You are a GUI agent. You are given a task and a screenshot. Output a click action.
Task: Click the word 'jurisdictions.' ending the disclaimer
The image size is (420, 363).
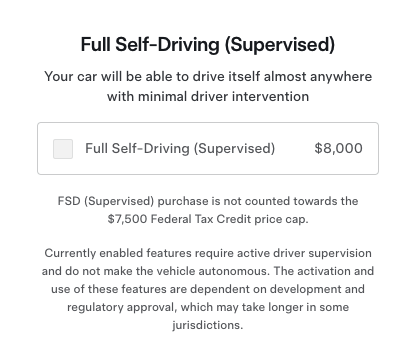coord(208,325)
